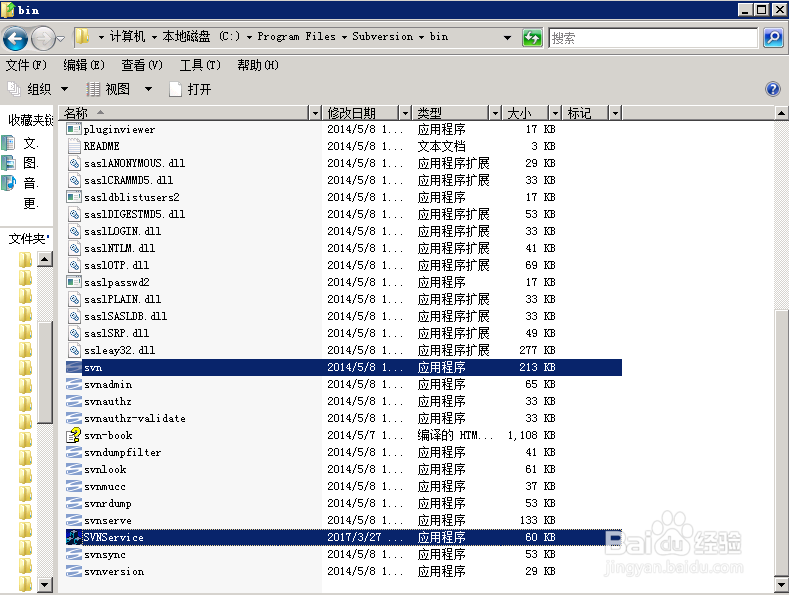Click the svnversion application icon

click(74, 571)
